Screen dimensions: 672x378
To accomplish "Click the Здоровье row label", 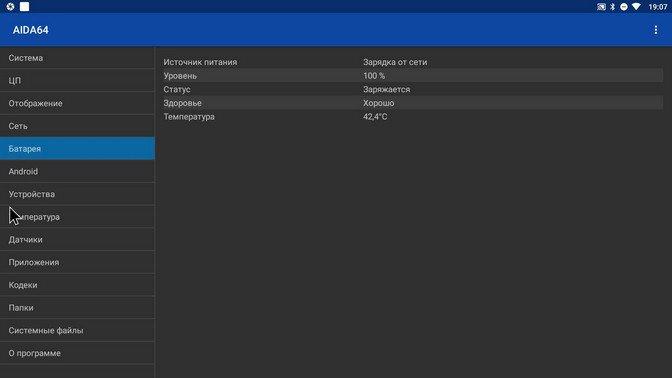I will (x=183, y=103).
